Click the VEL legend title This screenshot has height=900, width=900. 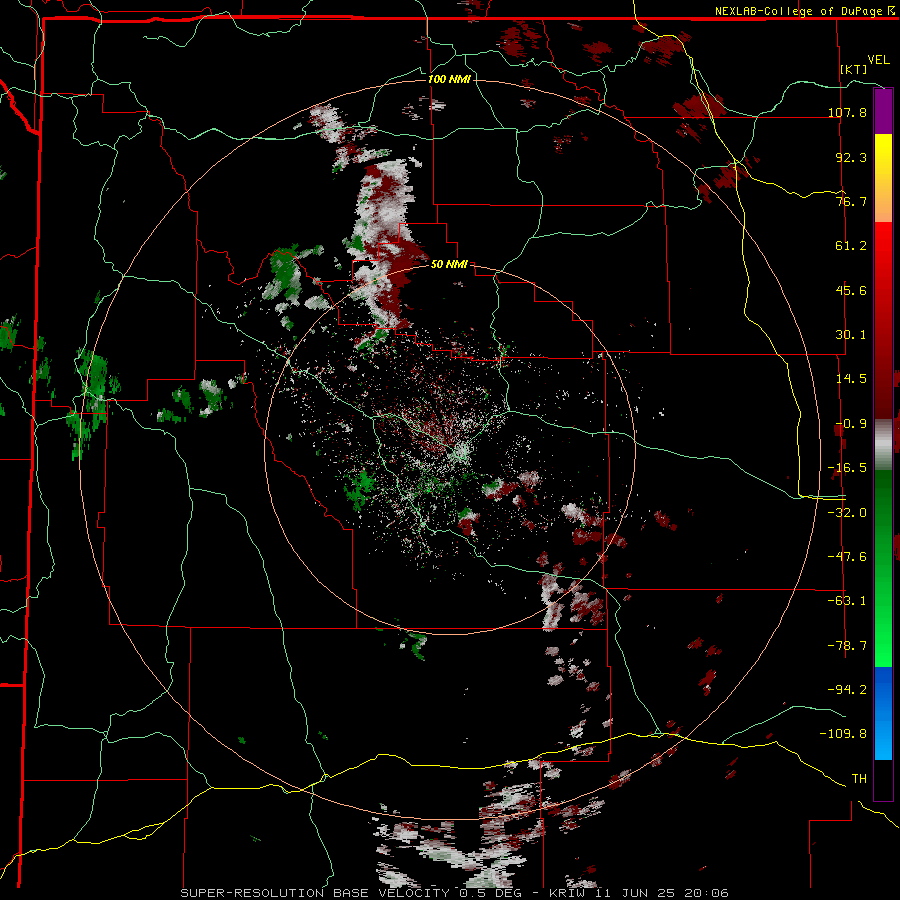coord(878,60)
